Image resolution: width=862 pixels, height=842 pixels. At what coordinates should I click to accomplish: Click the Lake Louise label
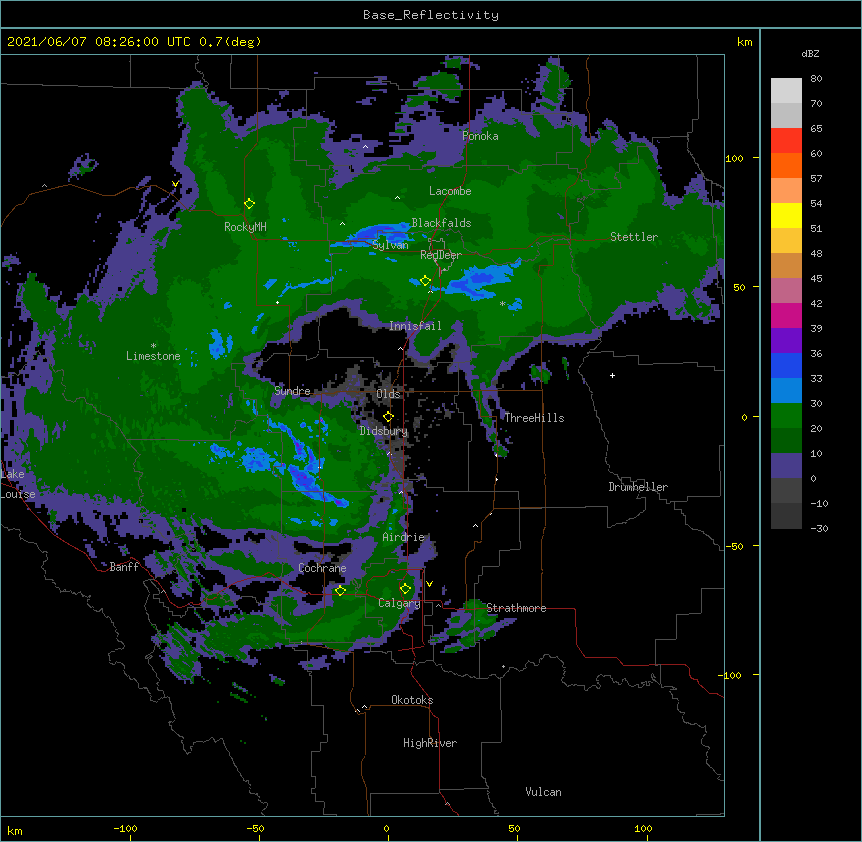click(16, 484)
